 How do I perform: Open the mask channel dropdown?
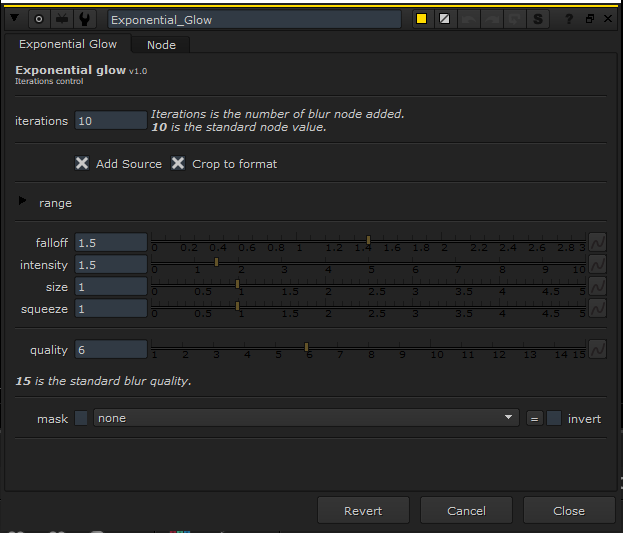tap(305, 418)
